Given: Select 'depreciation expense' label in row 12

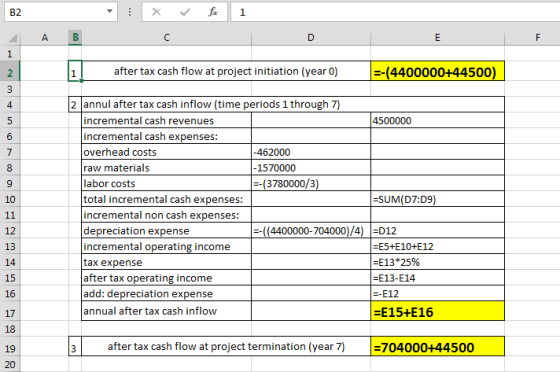Looking at the screenshot, I should point(166,231).
